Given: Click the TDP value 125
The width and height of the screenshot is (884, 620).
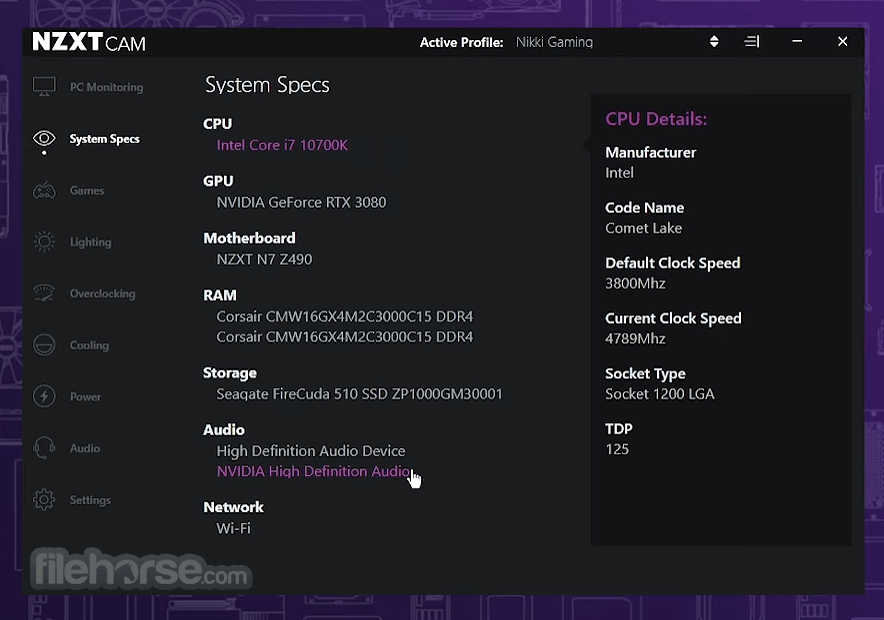Looking at the screenshot, I should click(x=617, y=449).
